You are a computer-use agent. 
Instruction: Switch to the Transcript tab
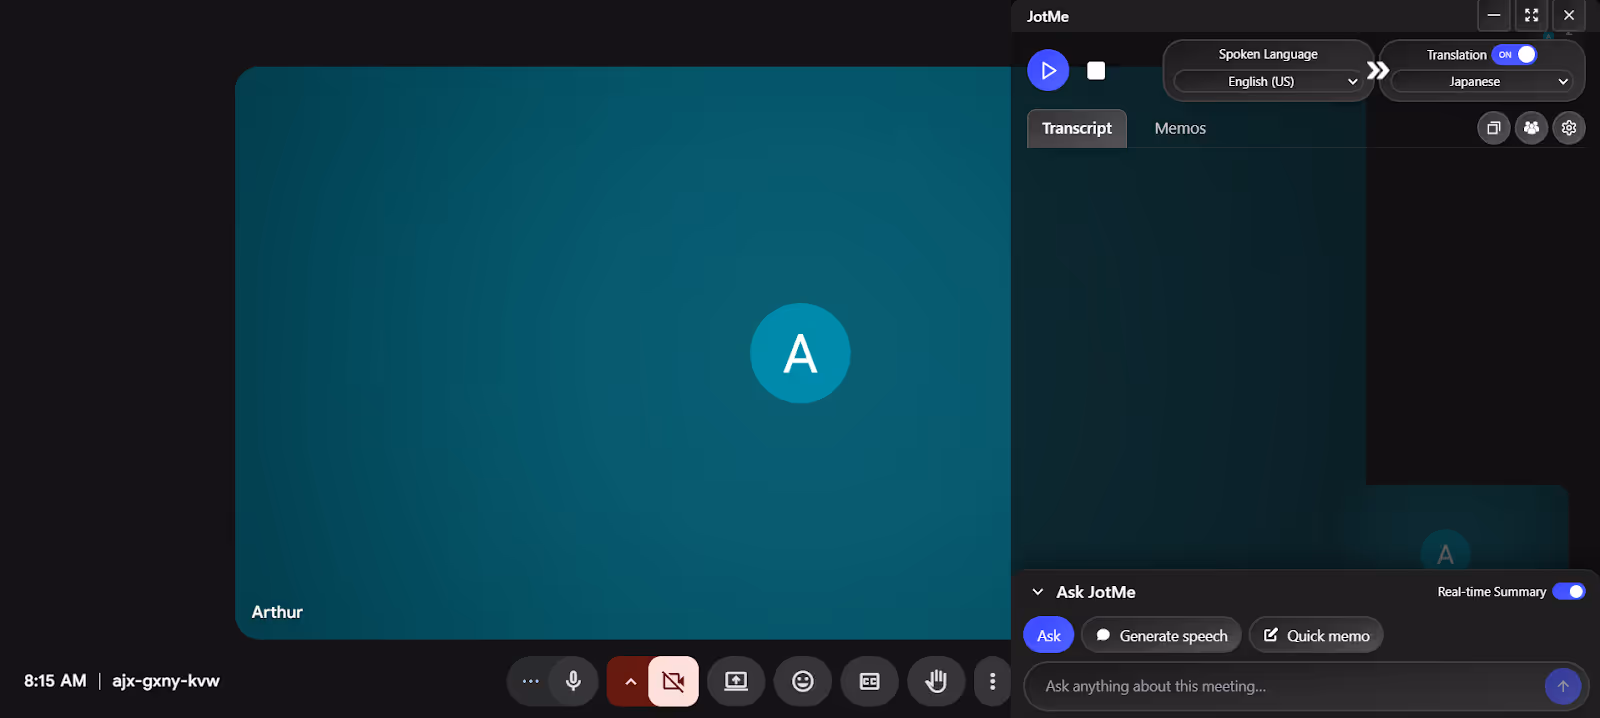(x=1076, y=128)
